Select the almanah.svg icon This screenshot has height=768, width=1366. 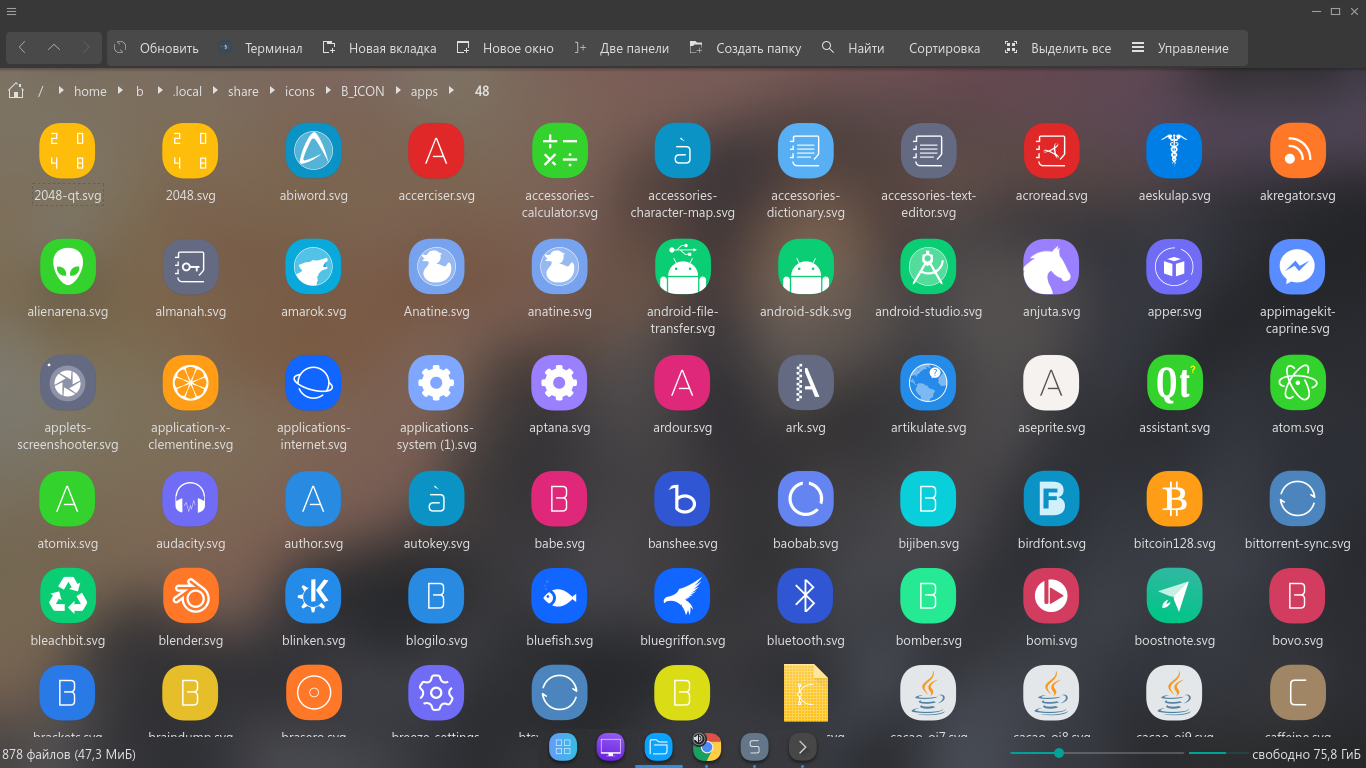190,267
